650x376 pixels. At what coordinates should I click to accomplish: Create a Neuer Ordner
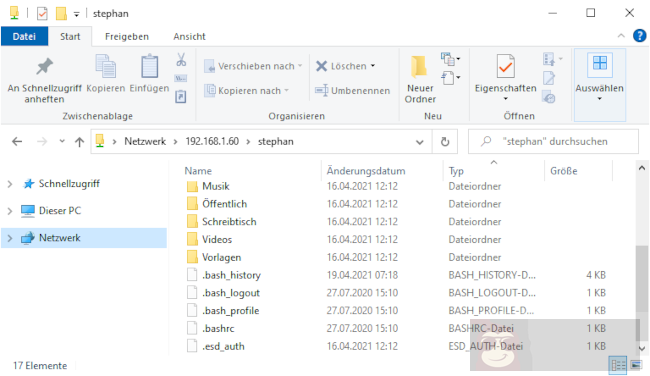420,80
